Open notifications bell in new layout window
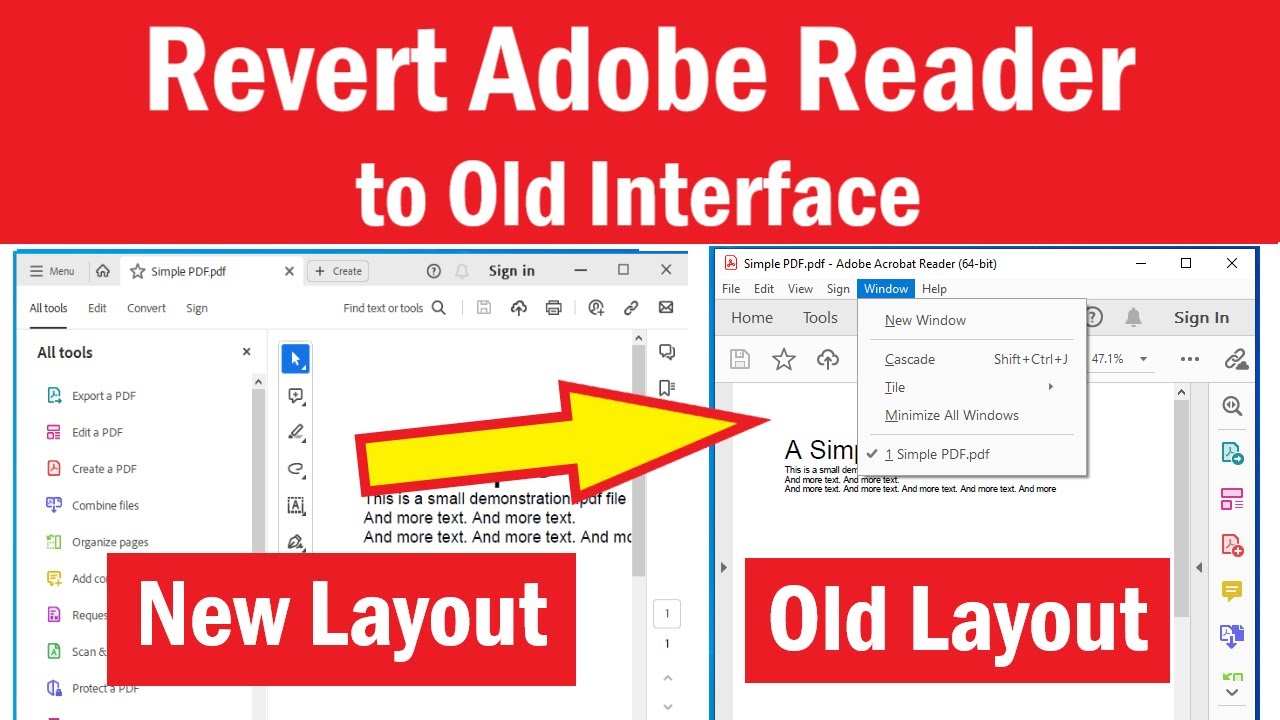The width and height of the screenshot is (1280, 720). [462, 271]
